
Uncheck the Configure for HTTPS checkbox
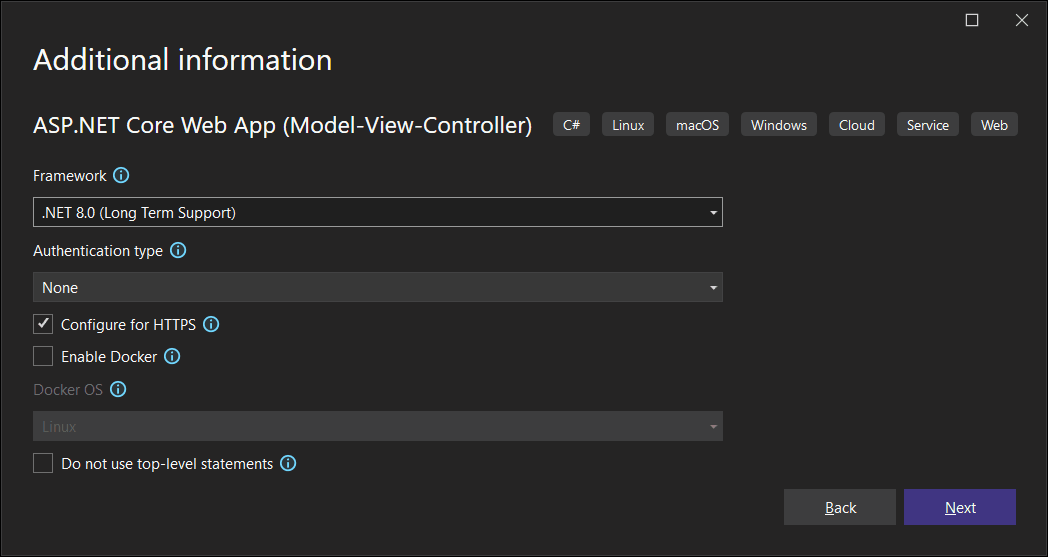tap(43, 324)
